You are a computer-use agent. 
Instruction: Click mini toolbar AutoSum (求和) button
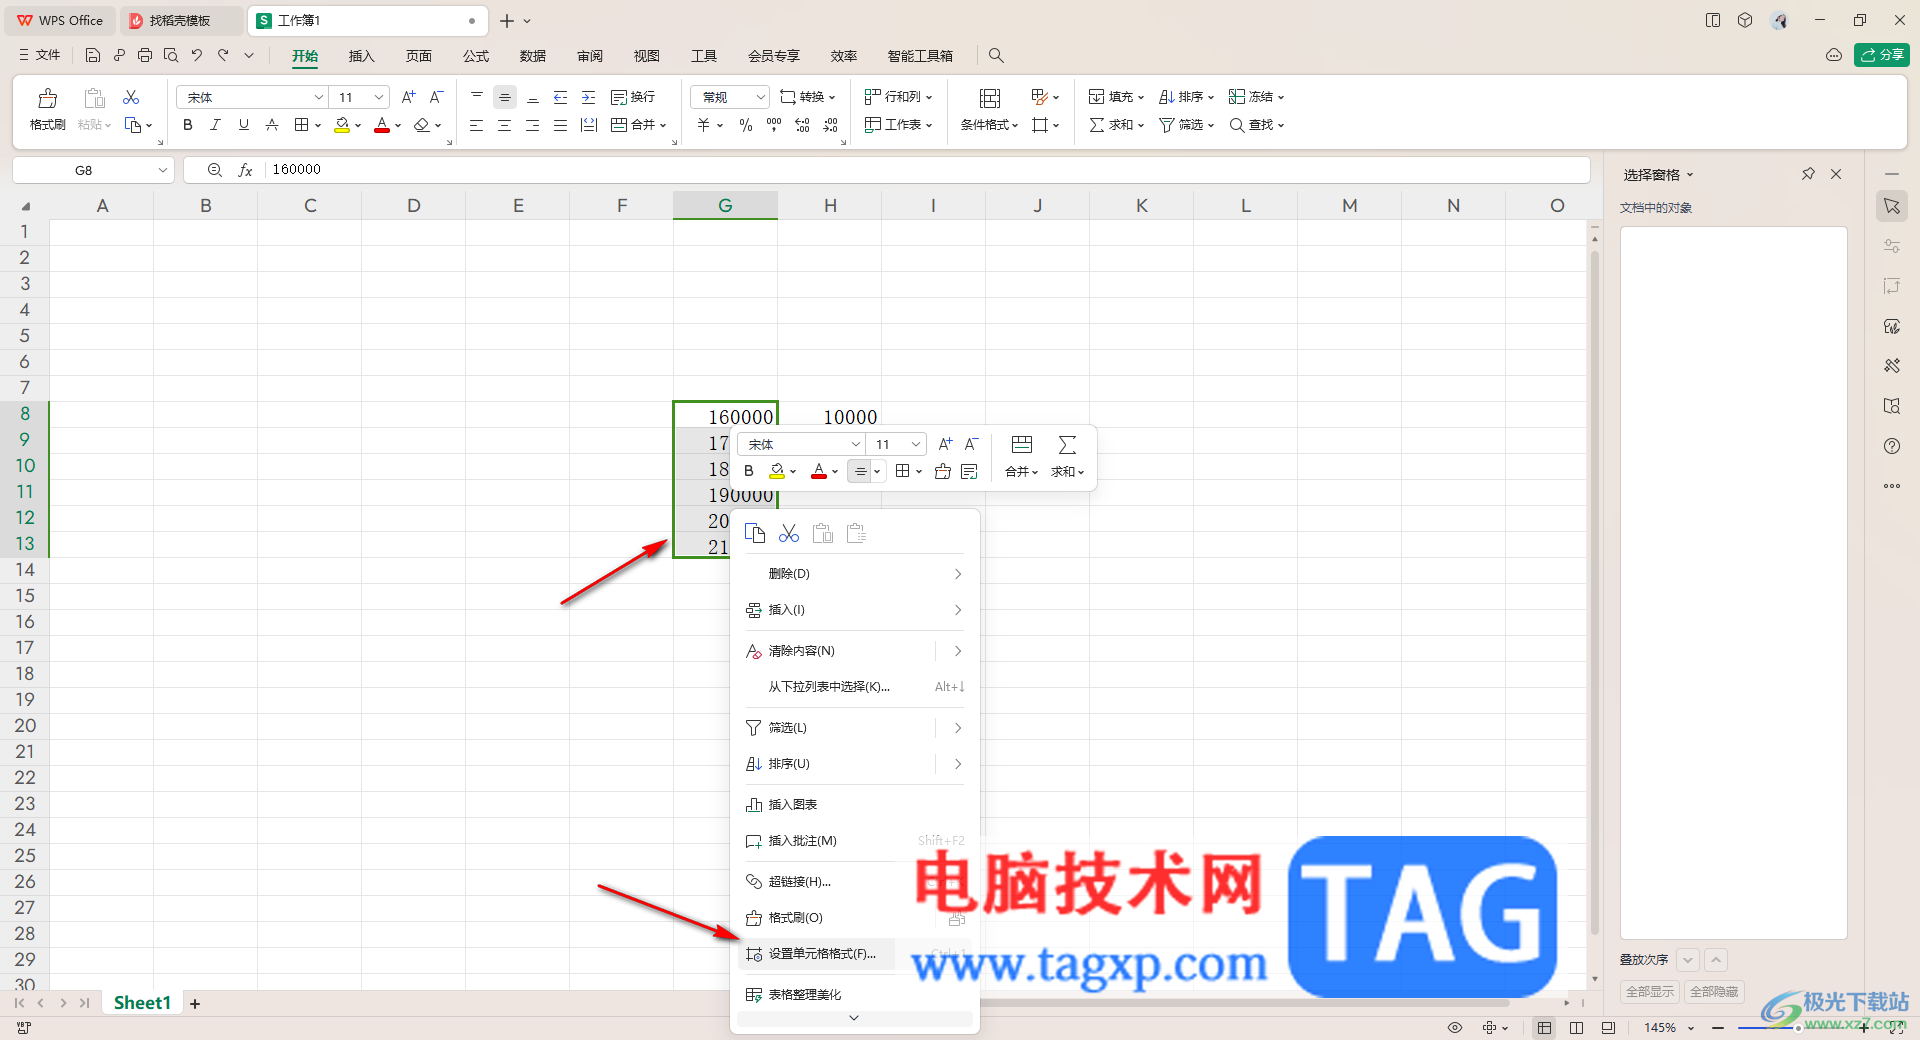coord(1067,457)
